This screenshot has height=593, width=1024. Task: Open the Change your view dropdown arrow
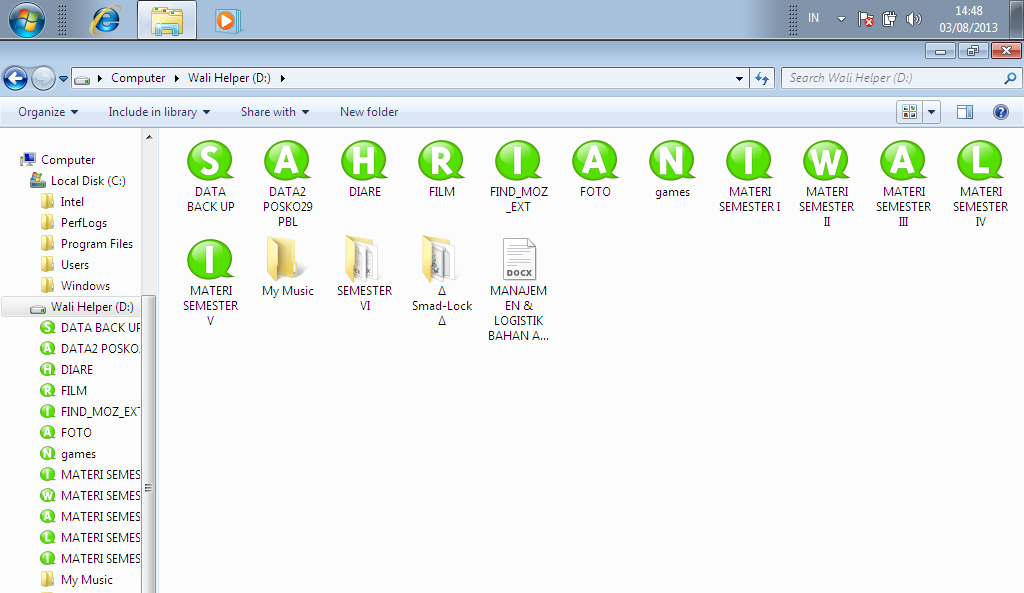click(x=932, y=112)
